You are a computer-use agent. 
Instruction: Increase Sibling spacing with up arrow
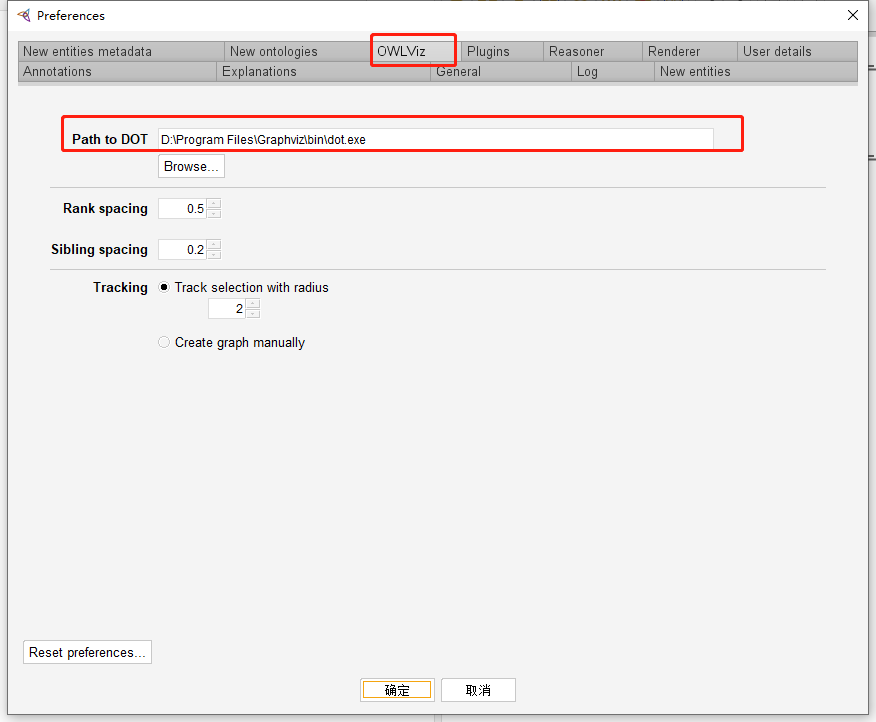(x=214, y=244)
